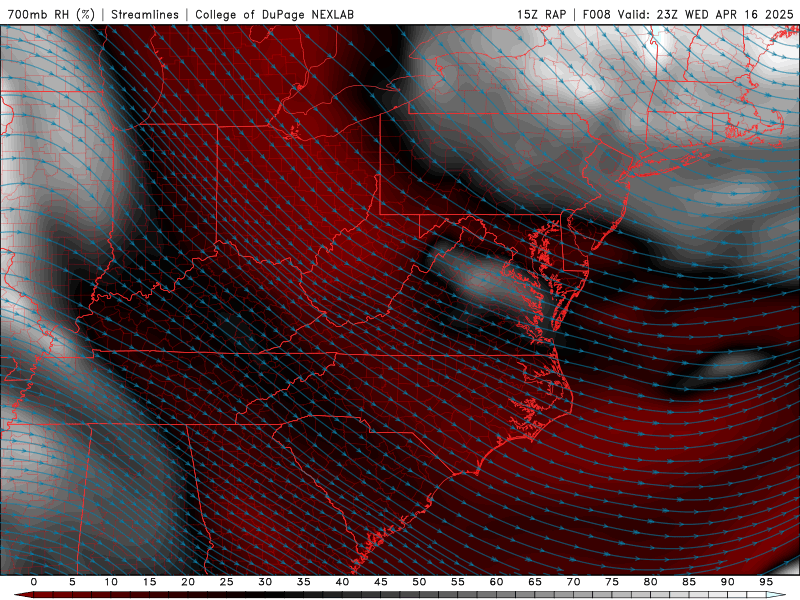Select the '5' value on the color scale

[x=72, y=582]
